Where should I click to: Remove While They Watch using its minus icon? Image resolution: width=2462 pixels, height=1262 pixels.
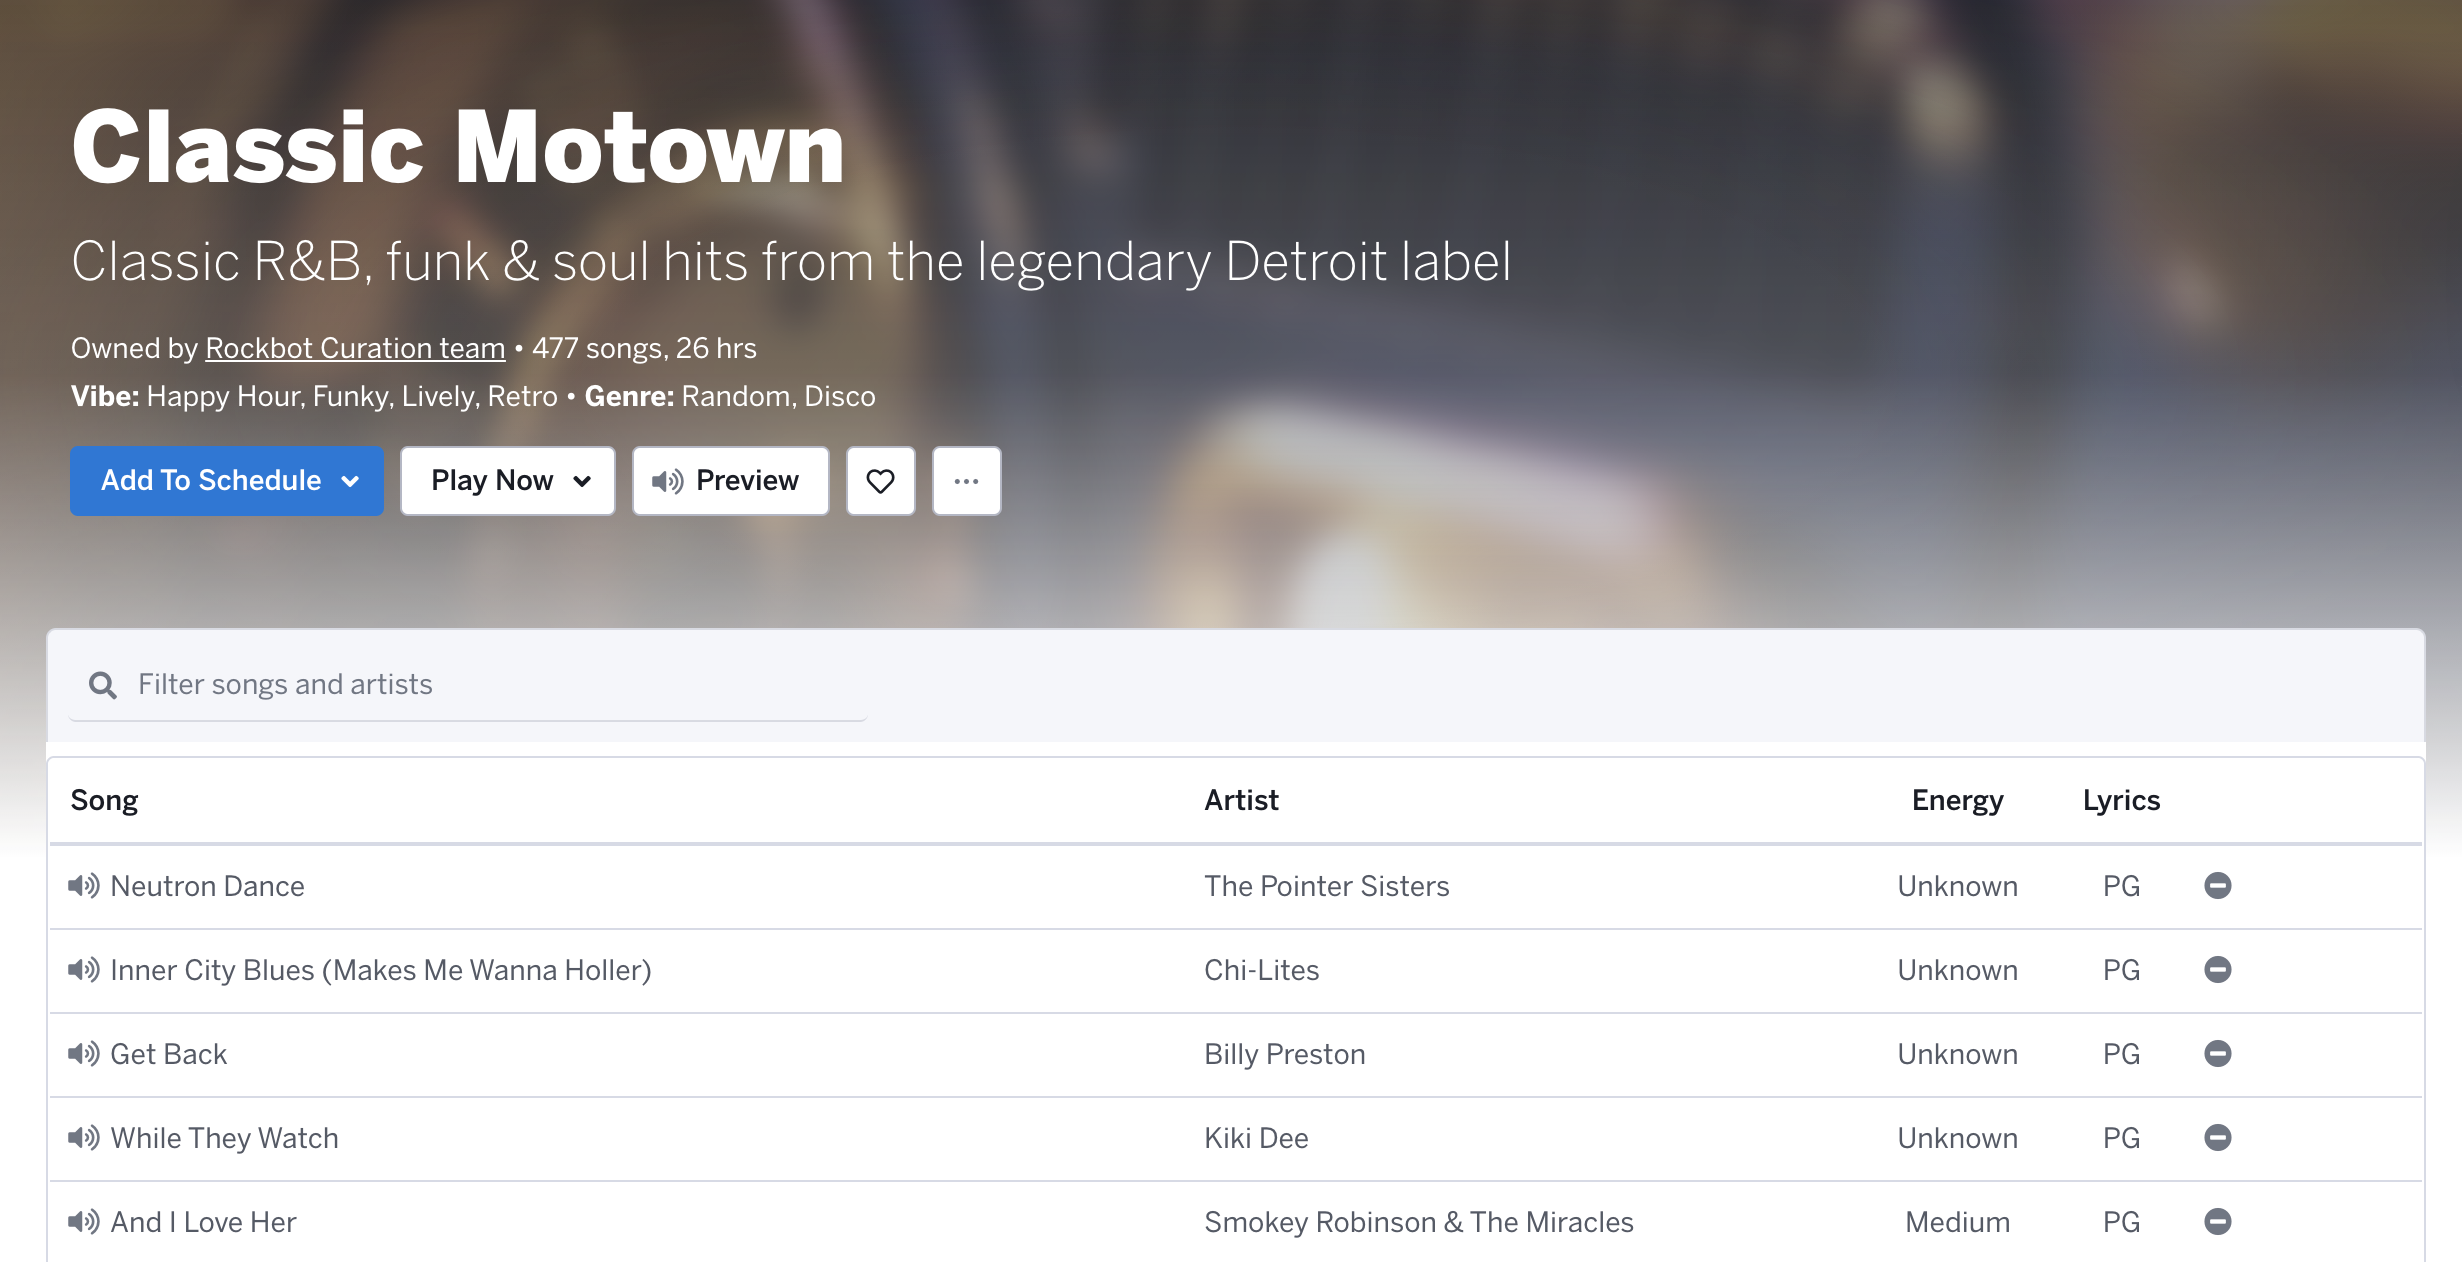2218,1138
